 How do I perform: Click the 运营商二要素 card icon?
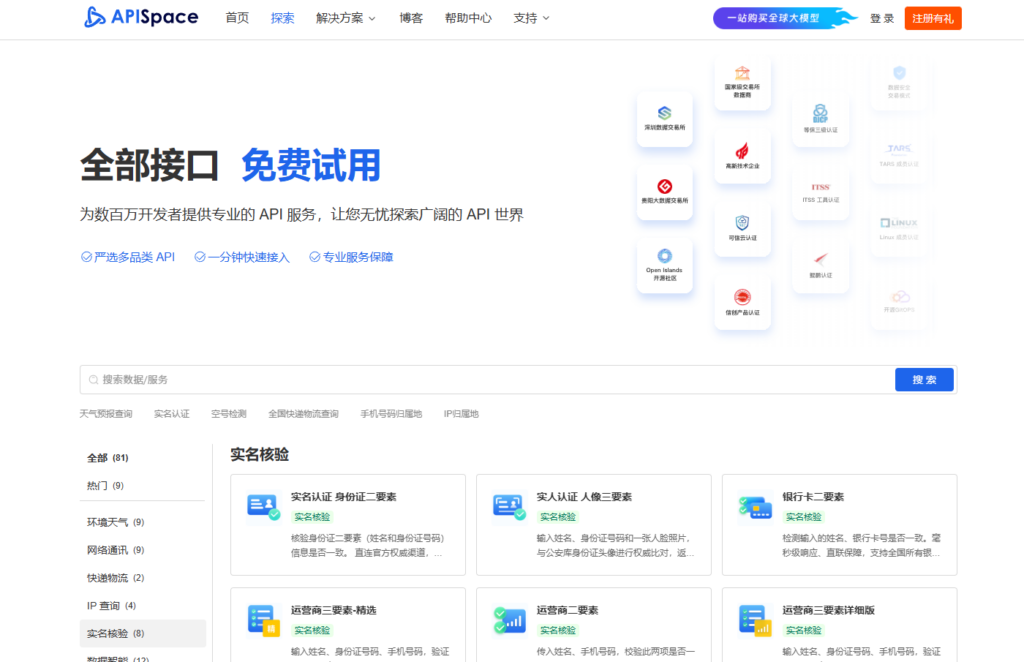click(x=509, y=620)
